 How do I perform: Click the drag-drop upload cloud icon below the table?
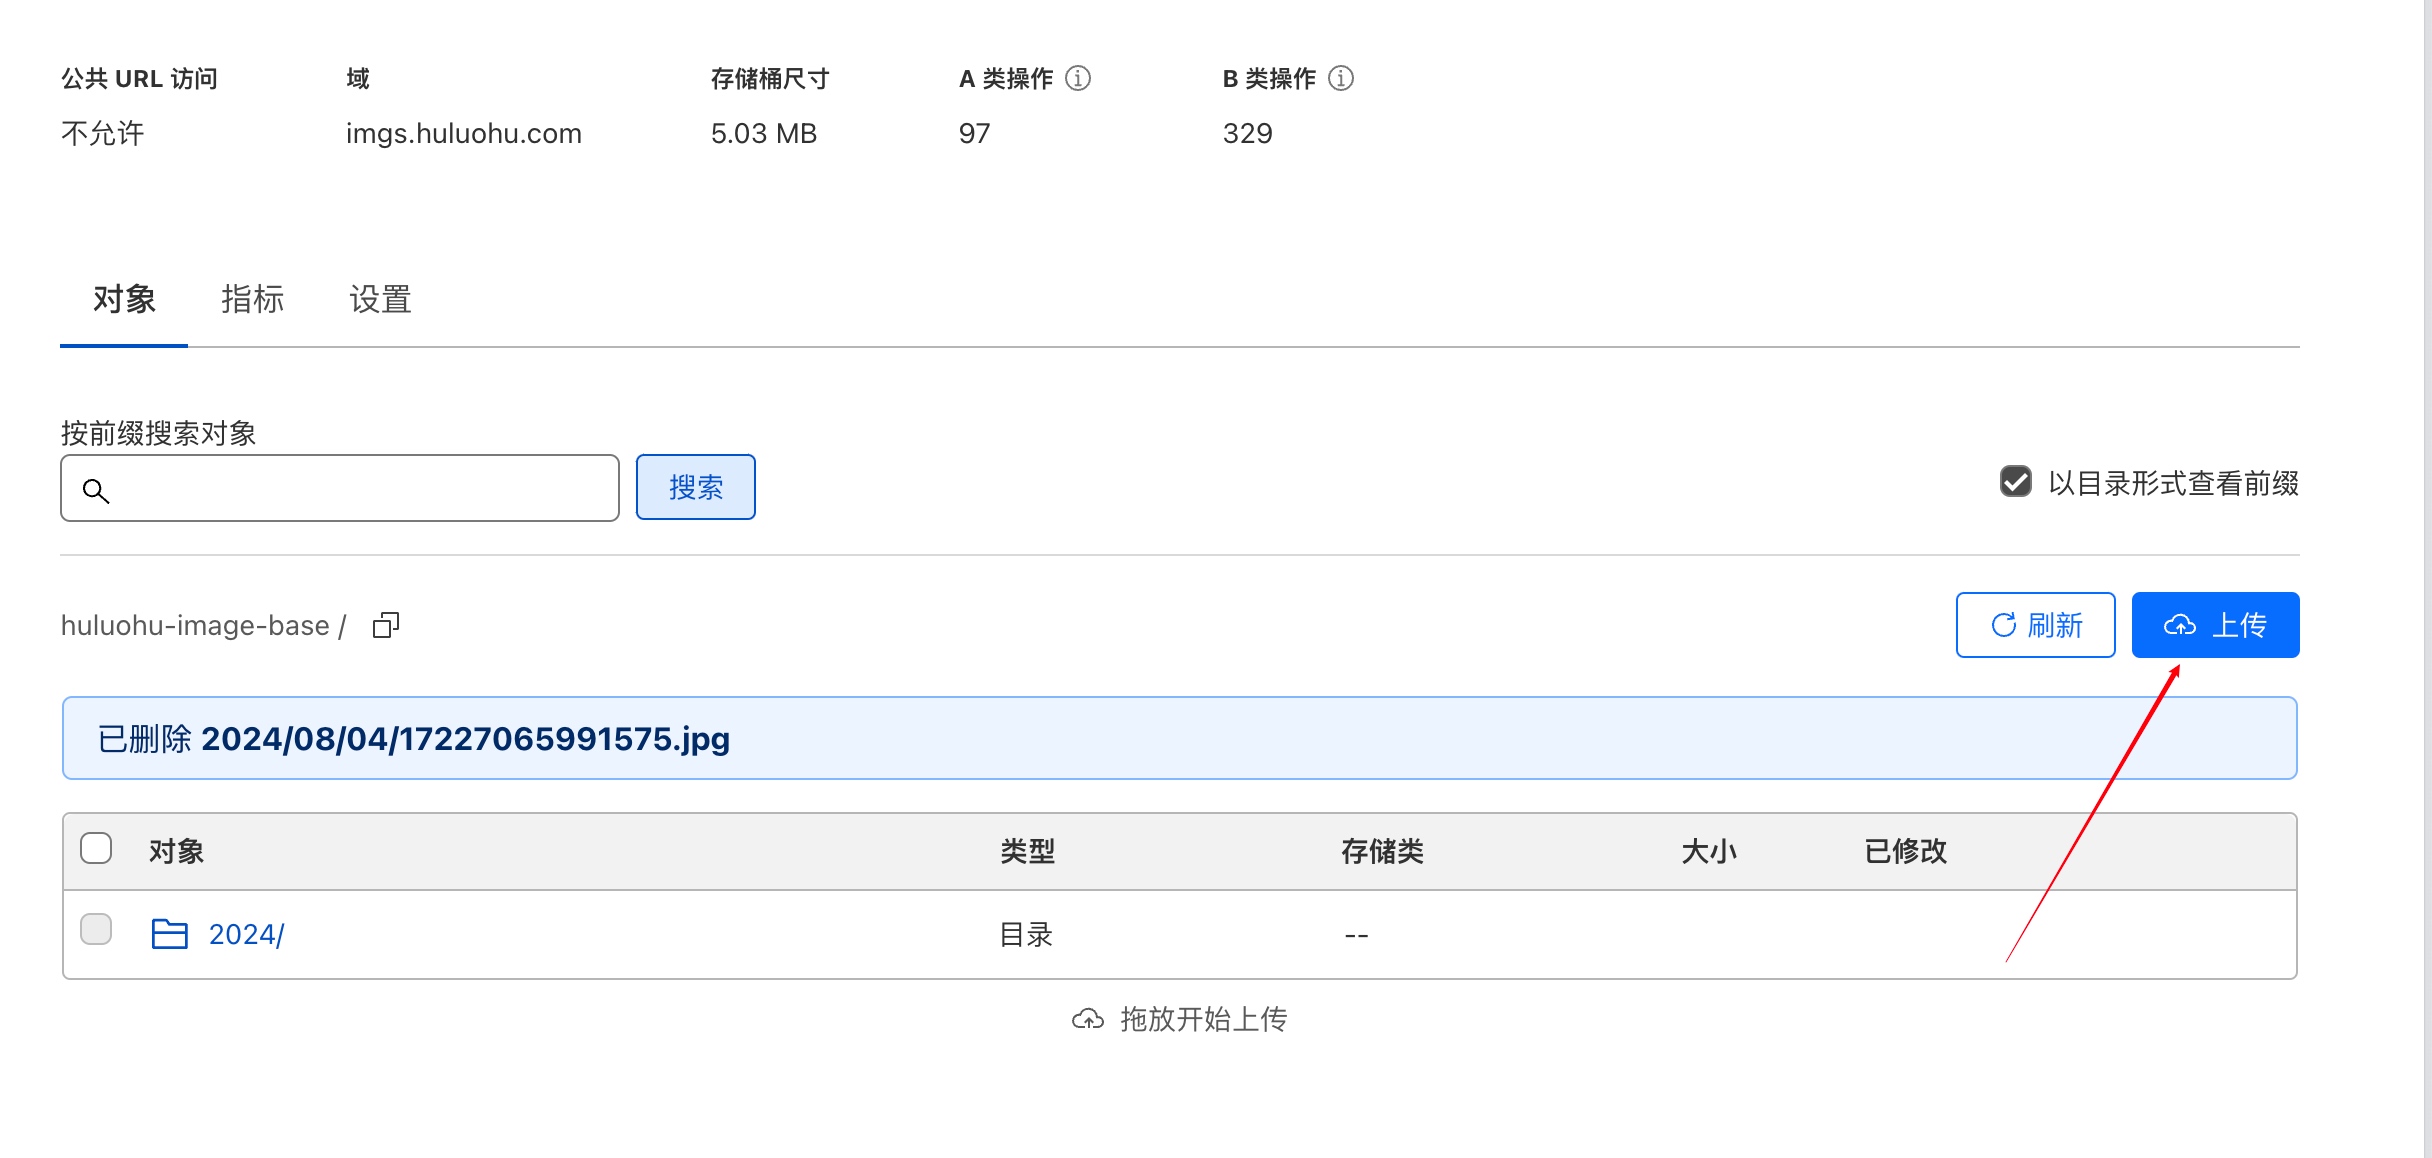click(1089, 1019)
